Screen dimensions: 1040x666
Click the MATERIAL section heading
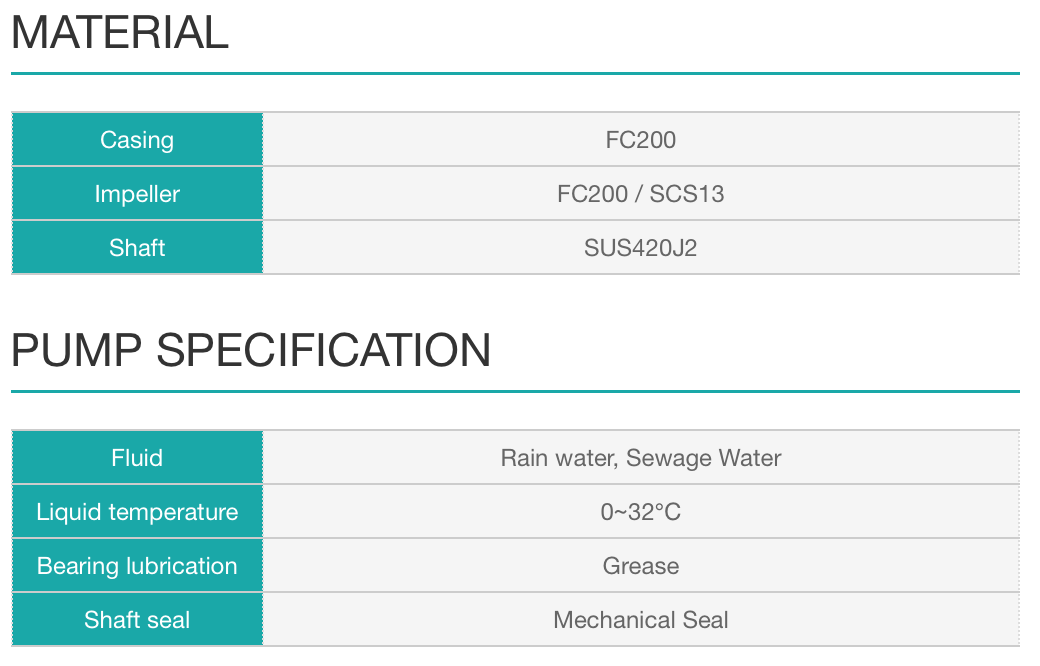pos(120,32)
